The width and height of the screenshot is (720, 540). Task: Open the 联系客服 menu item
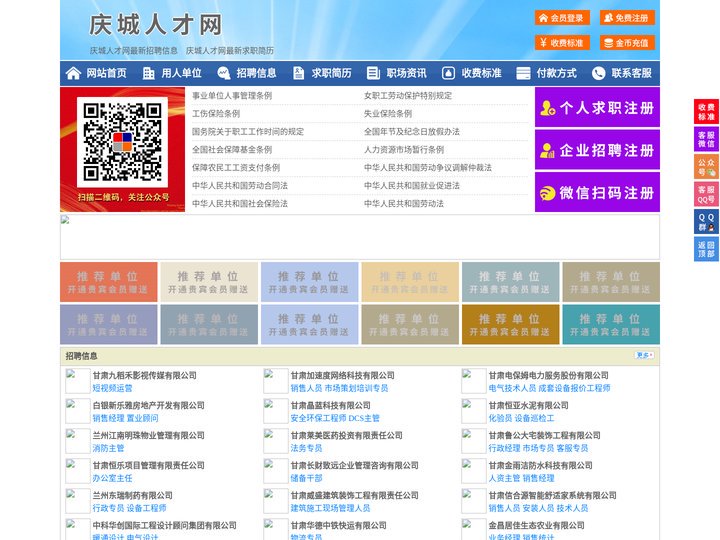631,73
